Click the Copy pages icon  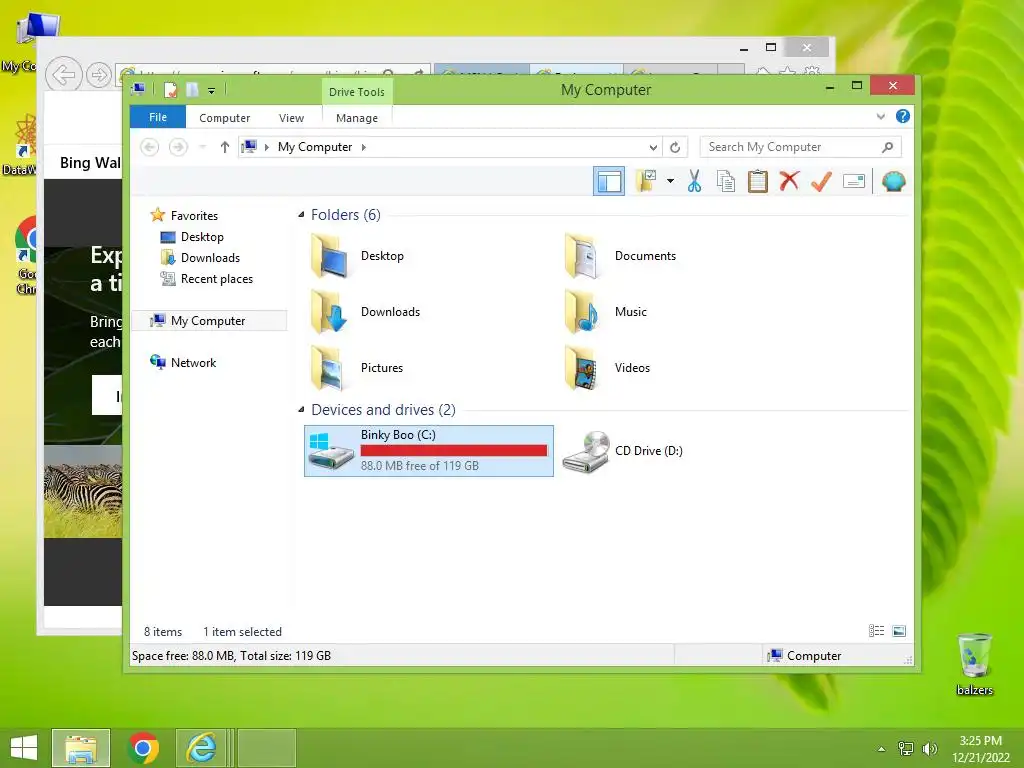pyautogui.click(x=726, y=181)
